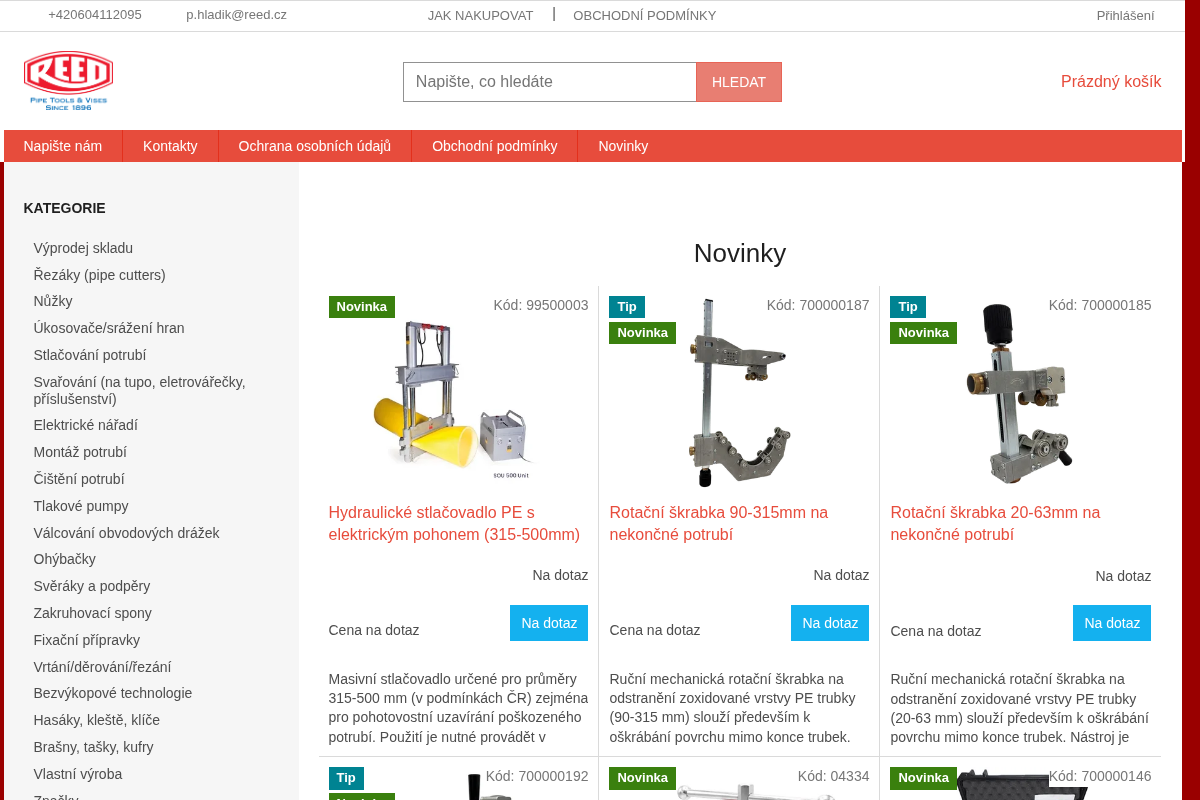Image resolution: width=1200 pixels, height=800 pixels.
Task: Select the Elektrické nářadí category
Action: 86,425
